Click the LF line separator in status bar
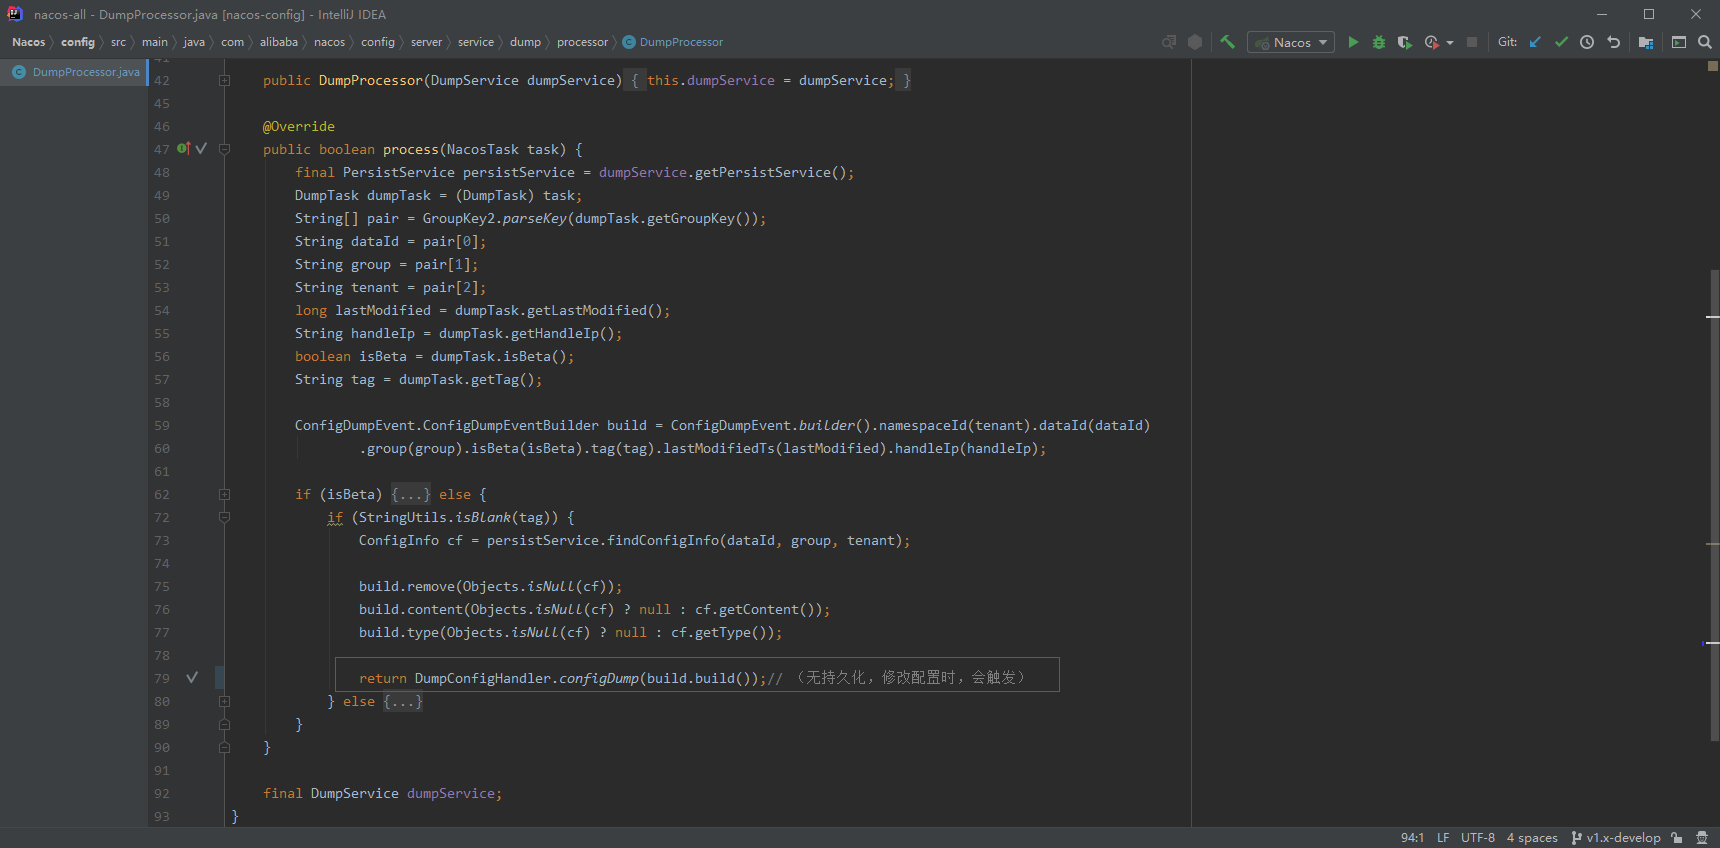This screenshot has height=848, width=1720. coord(1443,838)
